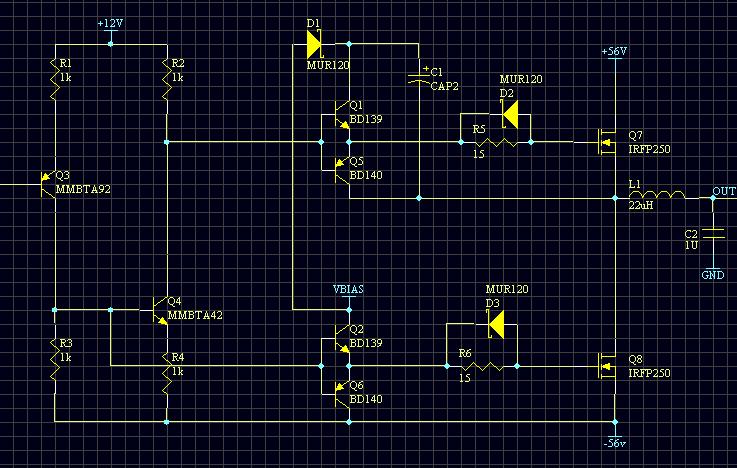The height and width of the screenshot is (468, 737).
Task: Click D3's MUR120 part text
Action: 507,289
